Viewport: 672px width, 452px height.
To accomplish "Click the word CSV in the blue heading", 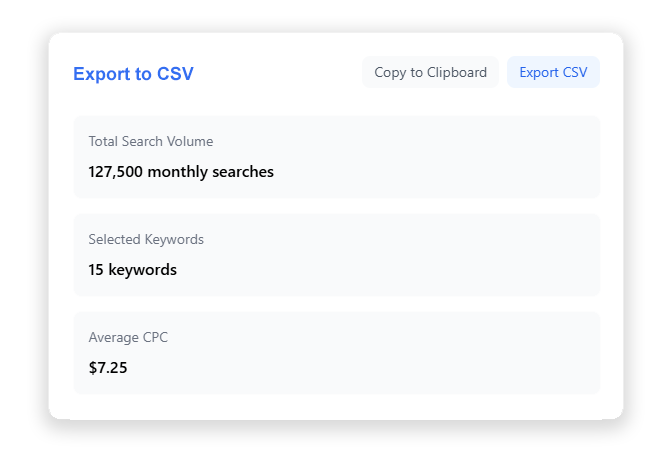I will point(175,74).
